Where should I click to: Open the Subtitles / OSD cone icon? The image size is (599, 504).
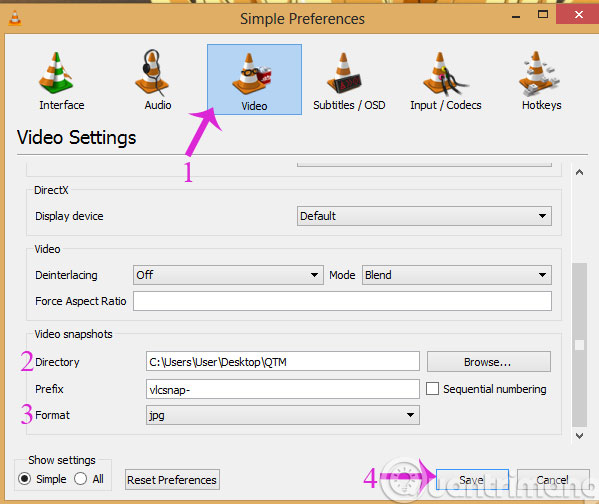[344, 73]
